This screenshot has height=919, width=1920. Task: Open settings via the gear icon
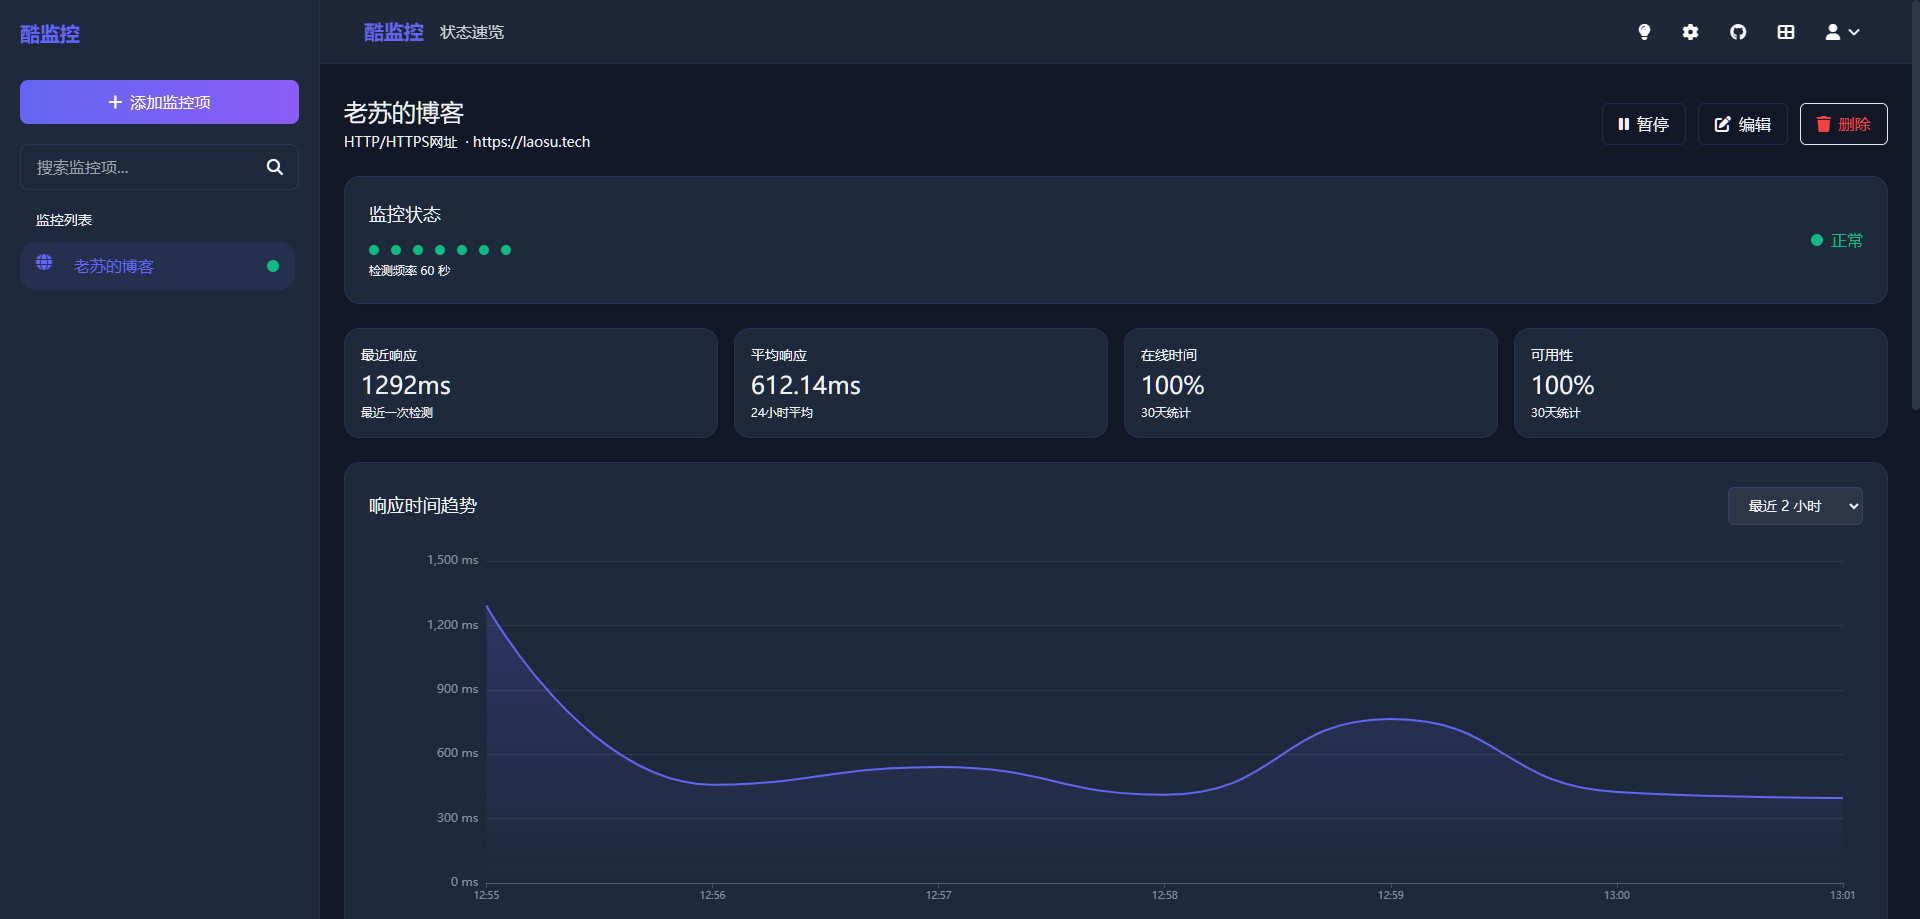pyautogui.click(x=1690, y=32)
